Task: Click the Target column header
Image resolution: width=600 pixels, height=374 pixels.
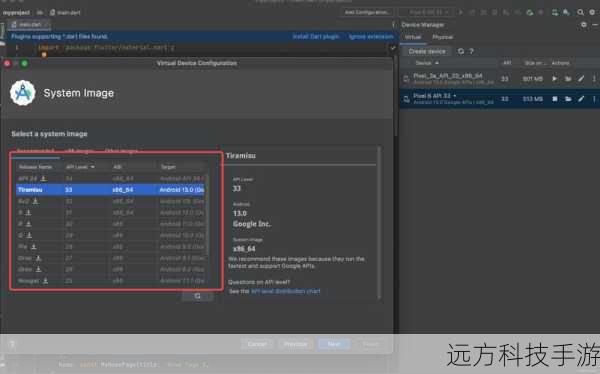Action: (168, 167)
